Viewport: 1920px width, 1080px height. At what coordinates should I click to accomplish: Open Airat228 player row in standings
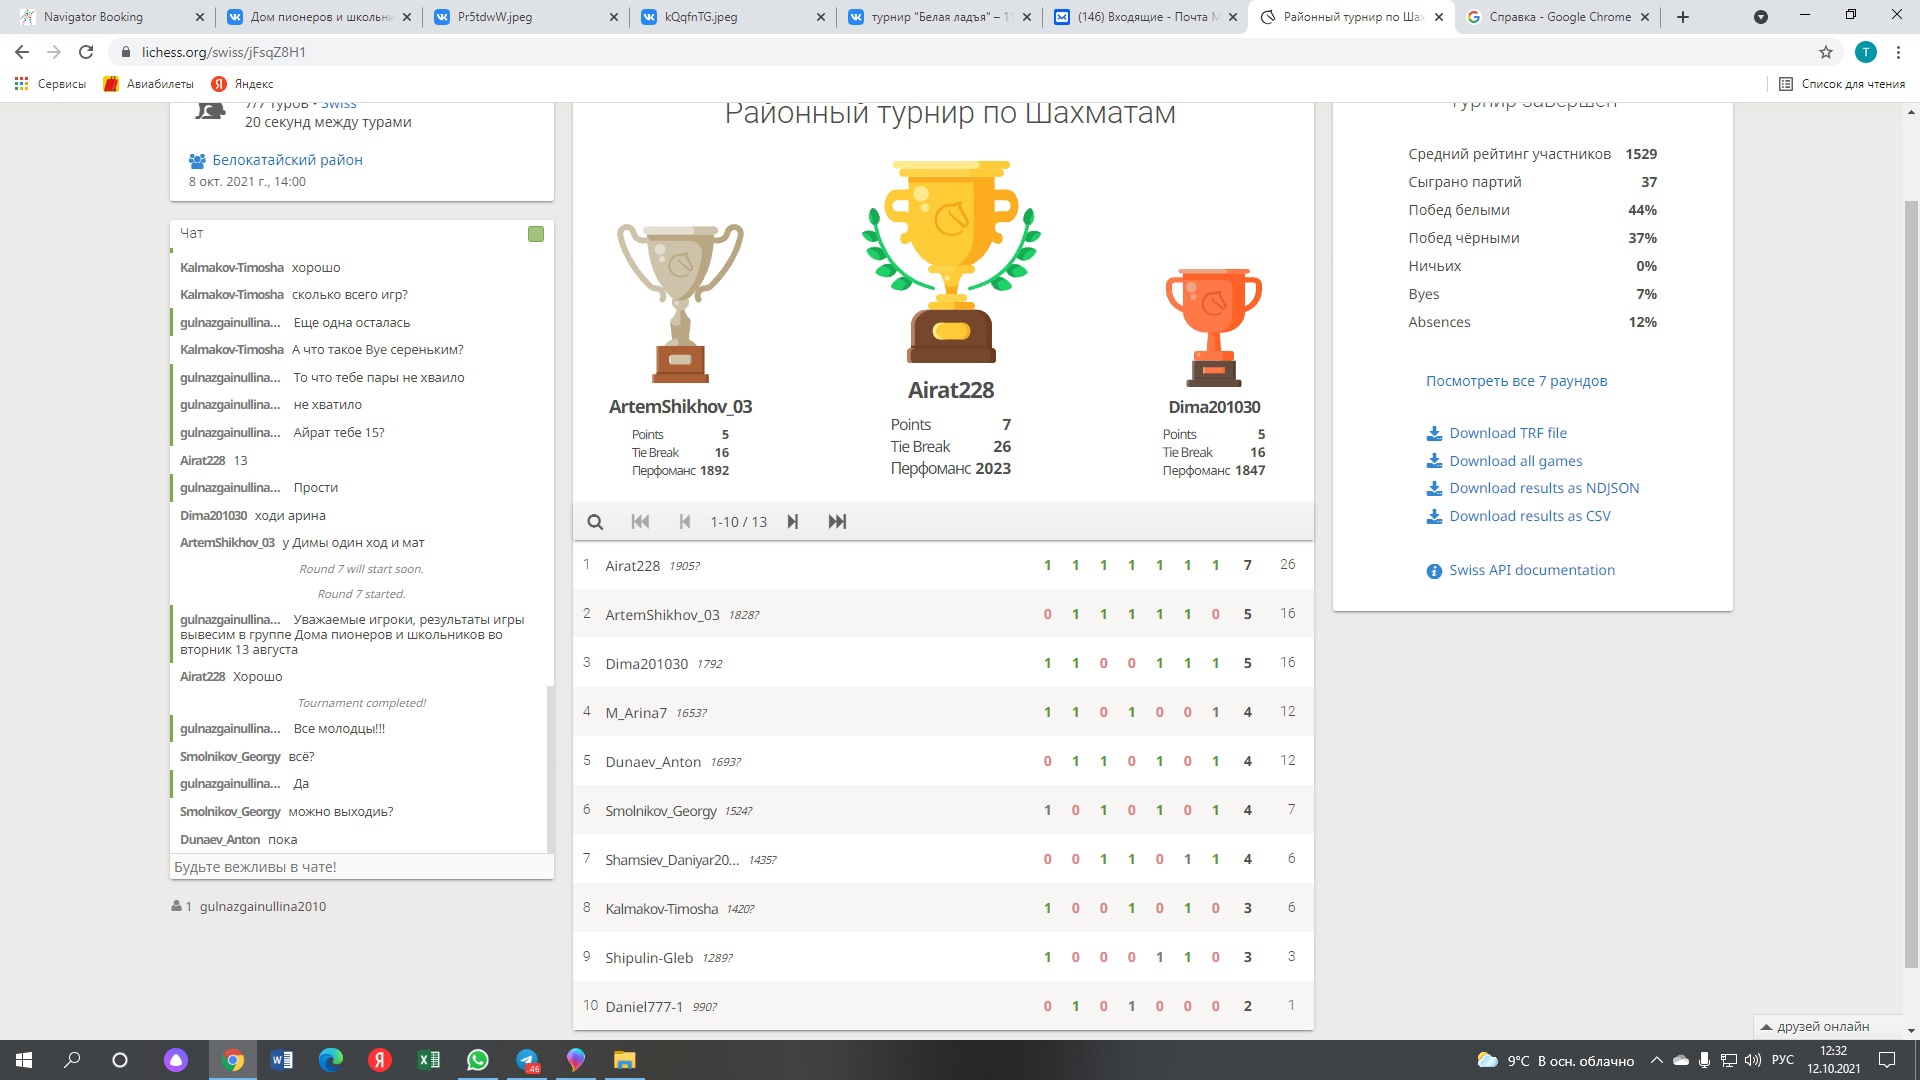click(x=633, y=566)
